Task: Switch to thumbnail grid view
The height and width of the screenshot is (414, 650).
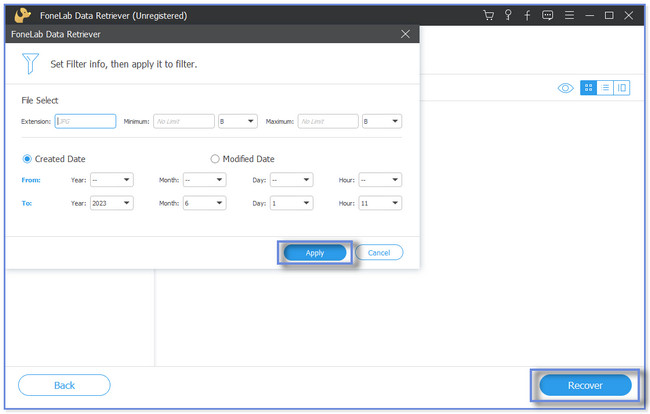Action: tap(588, 87)
